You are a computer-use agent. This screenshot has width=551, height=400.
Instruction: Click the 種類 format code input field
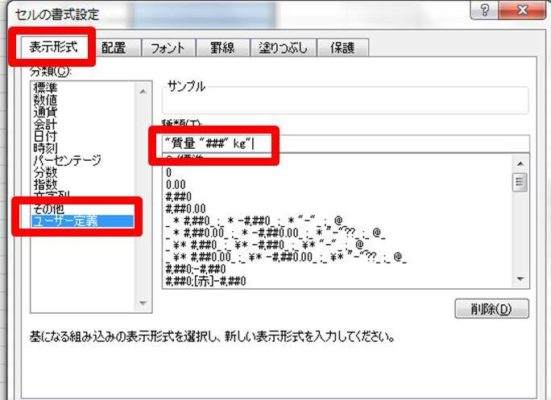pyautogui.click(x=346, y=144)
